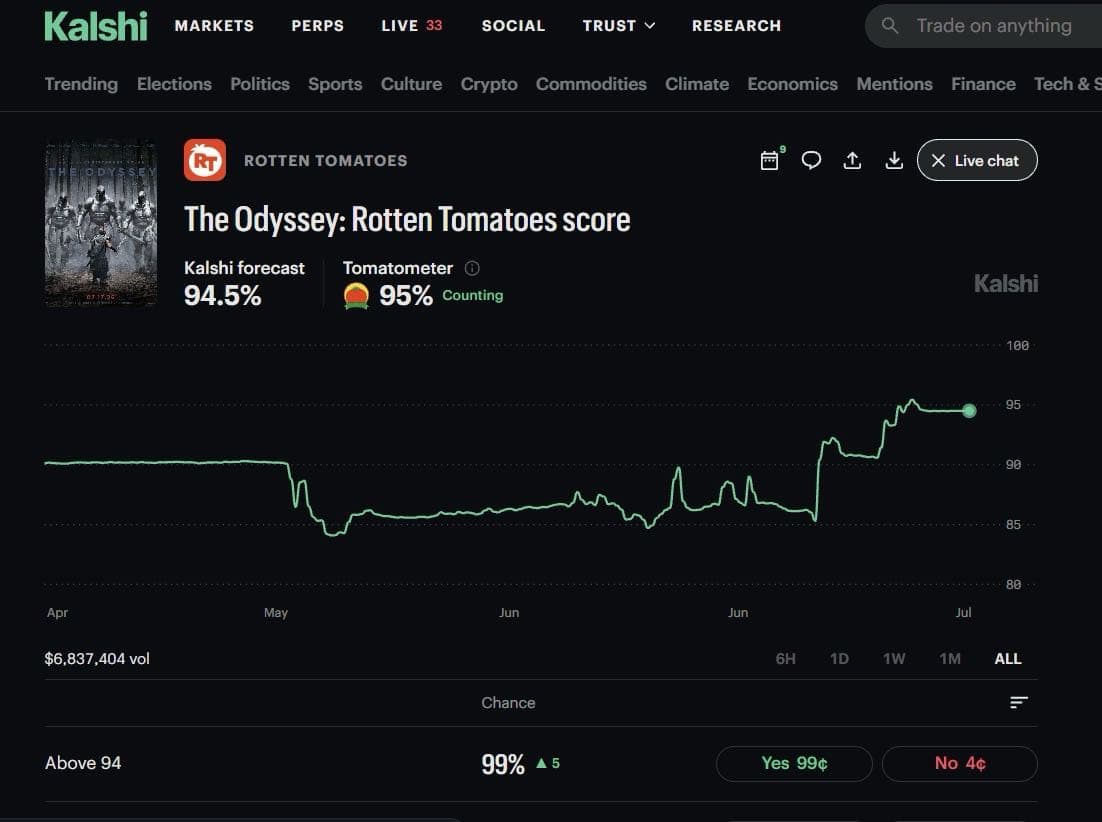Buy No at 4¢ for Above 94

[959, 763]
